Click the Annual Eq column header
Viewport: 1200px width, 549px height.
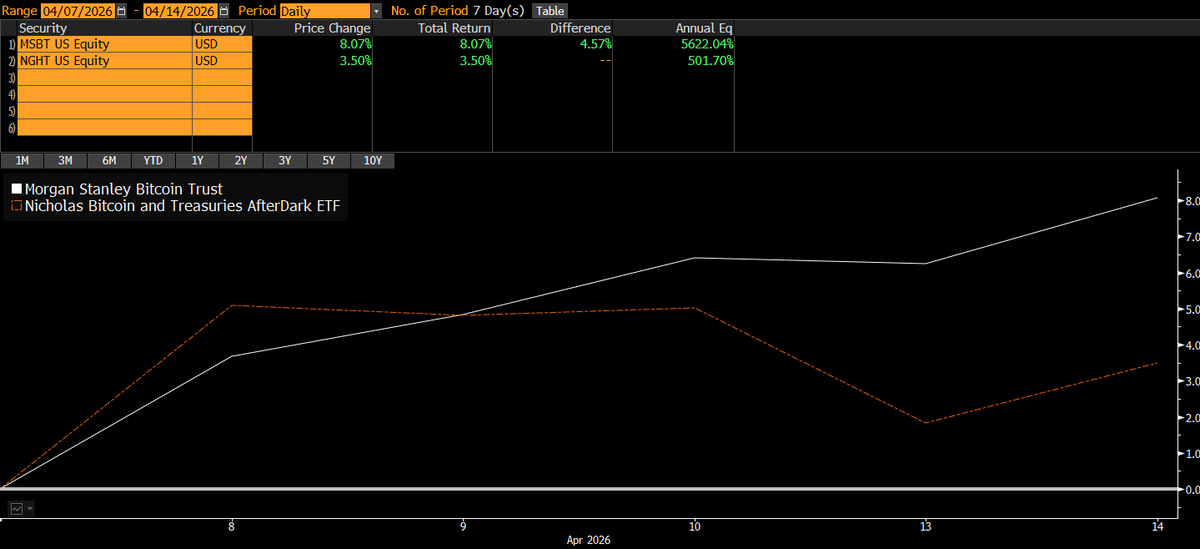(704, 28)
